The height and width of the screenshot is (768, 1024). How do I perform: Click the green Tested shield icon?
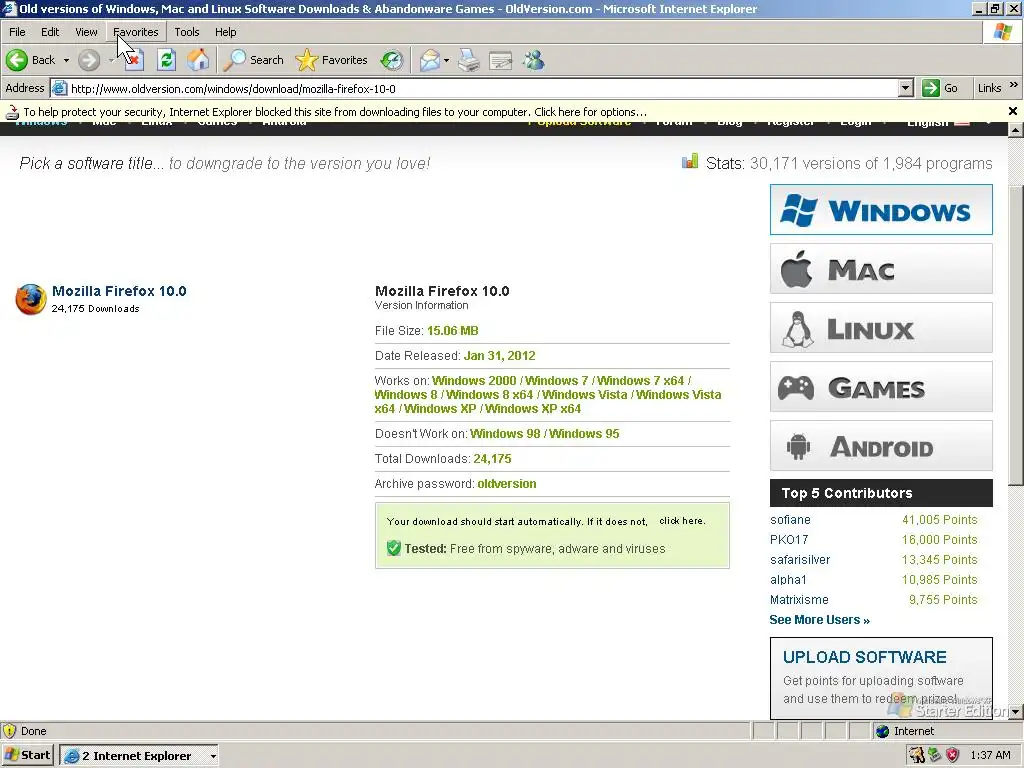393,548
